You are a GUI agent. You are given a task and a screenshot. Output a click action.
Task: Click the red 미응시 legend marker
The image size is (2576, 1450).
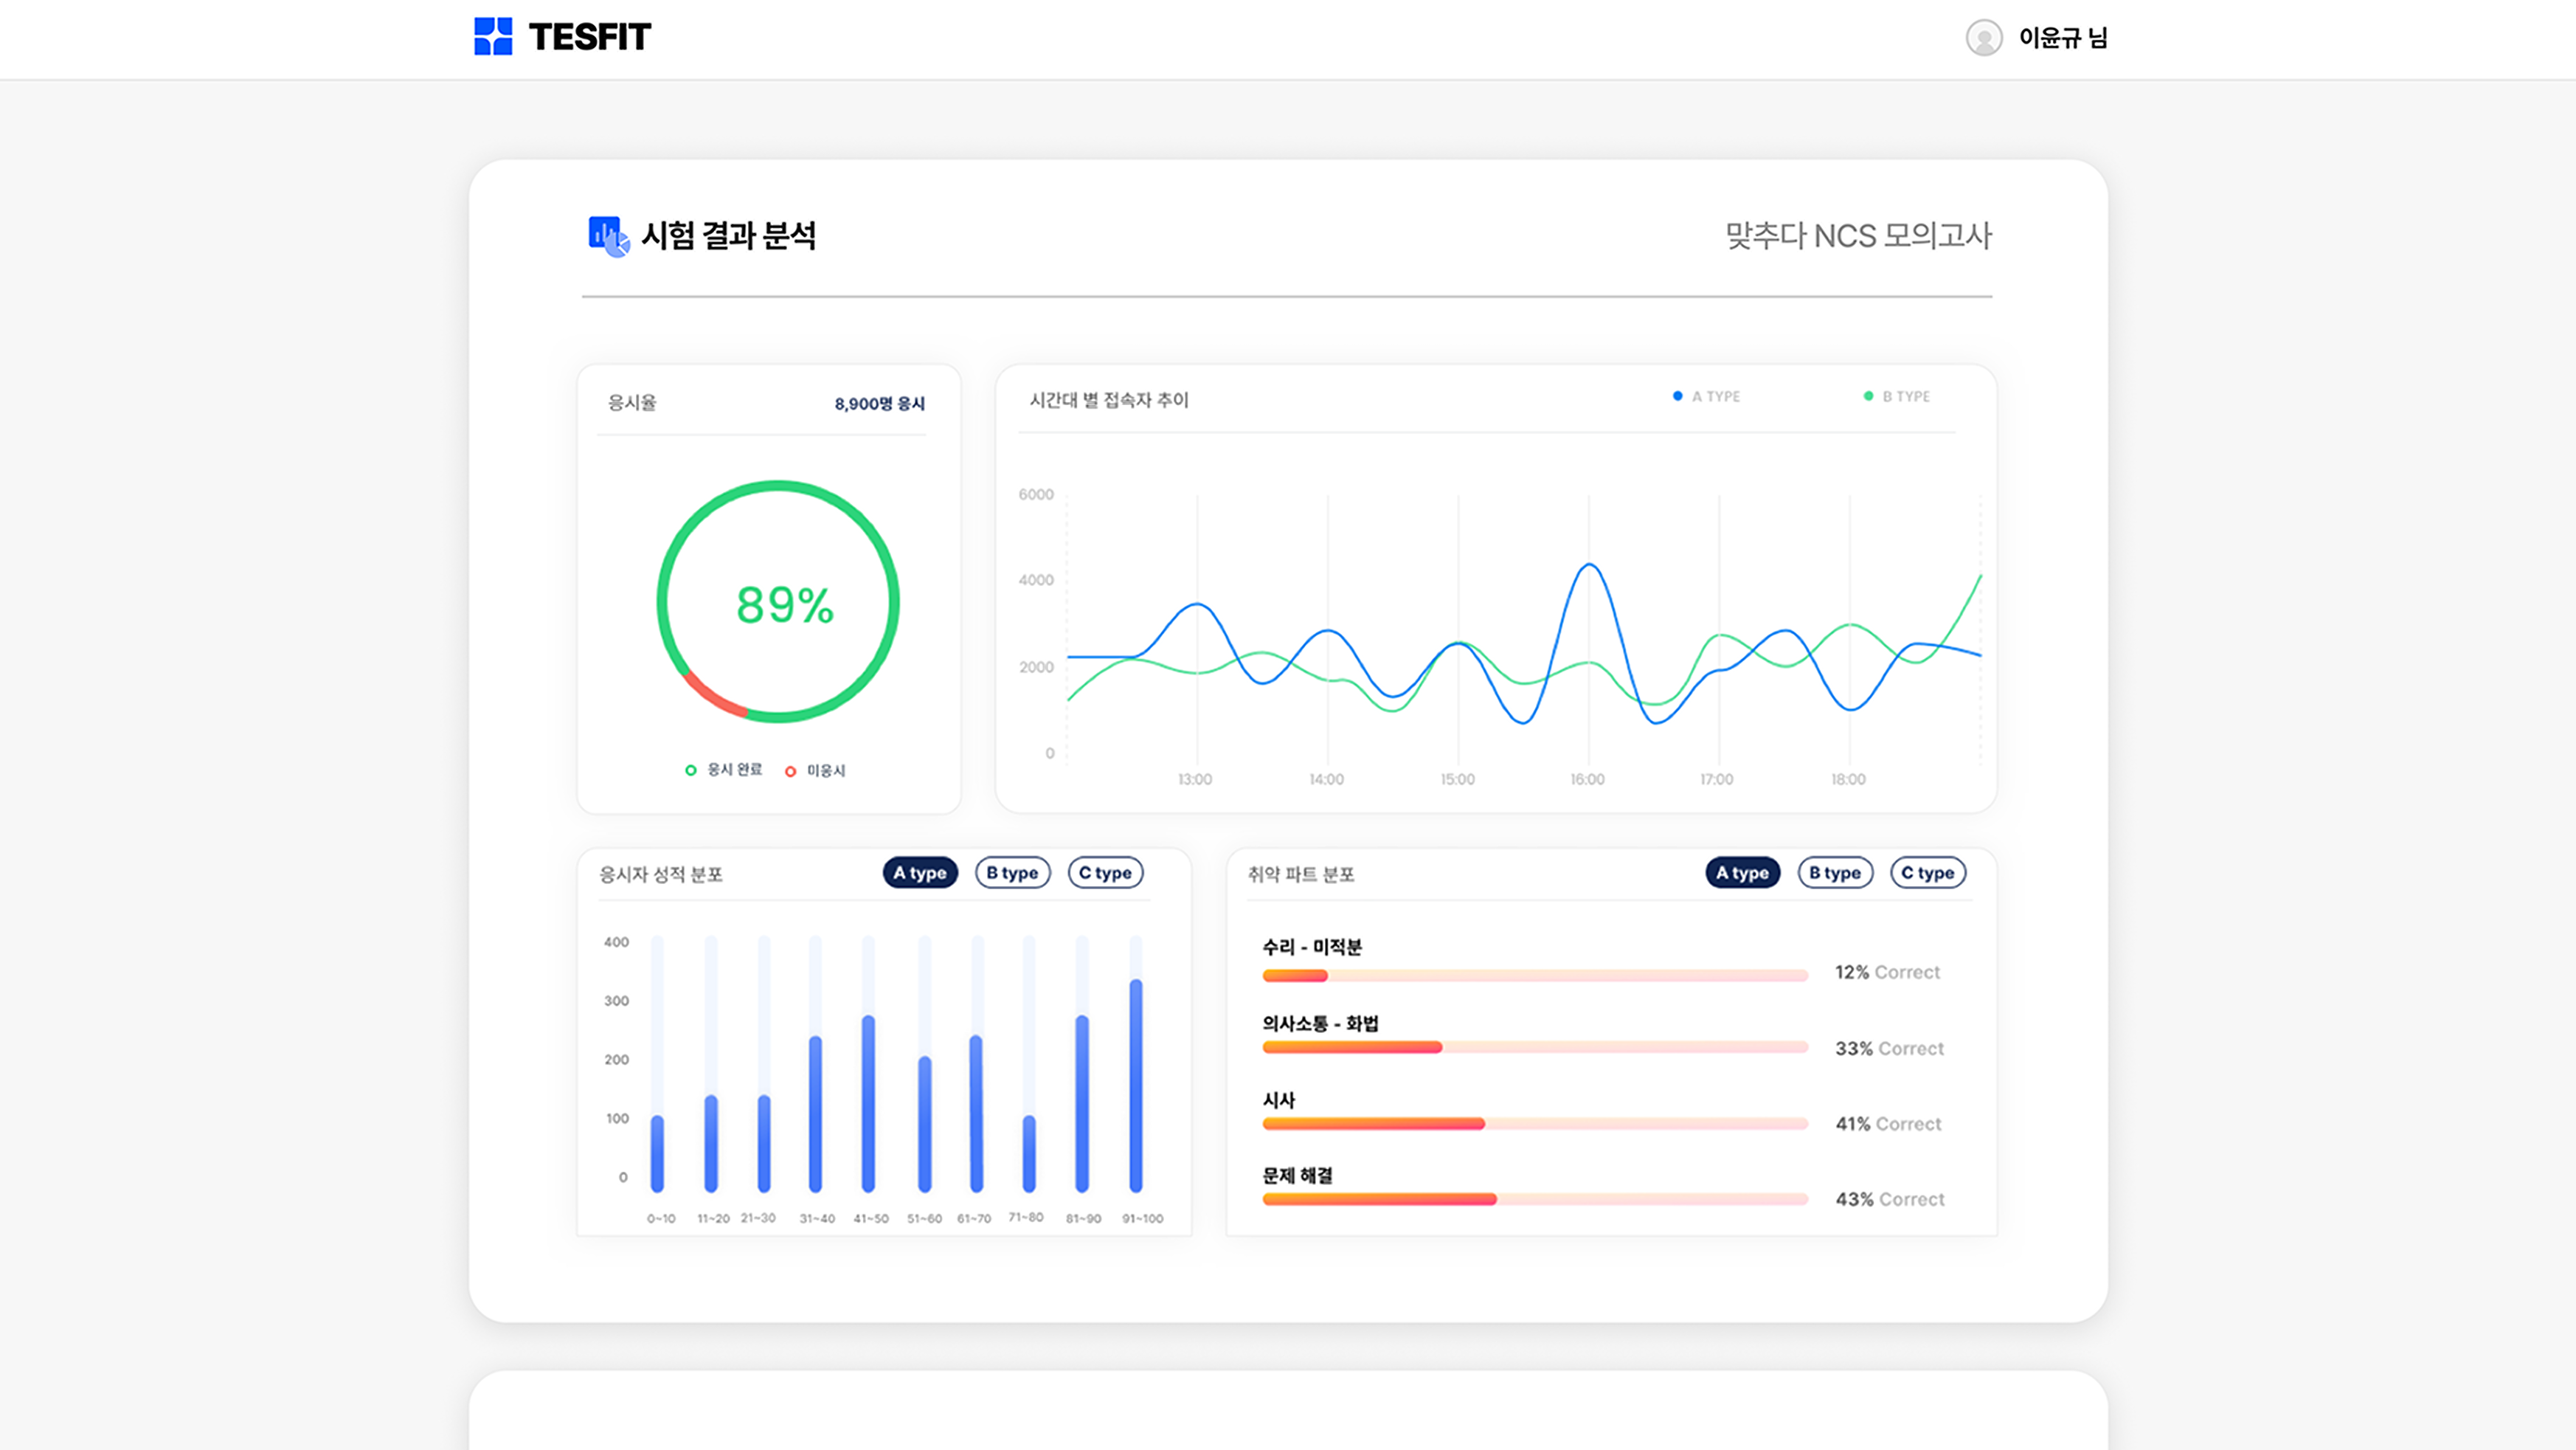(790, 771)
